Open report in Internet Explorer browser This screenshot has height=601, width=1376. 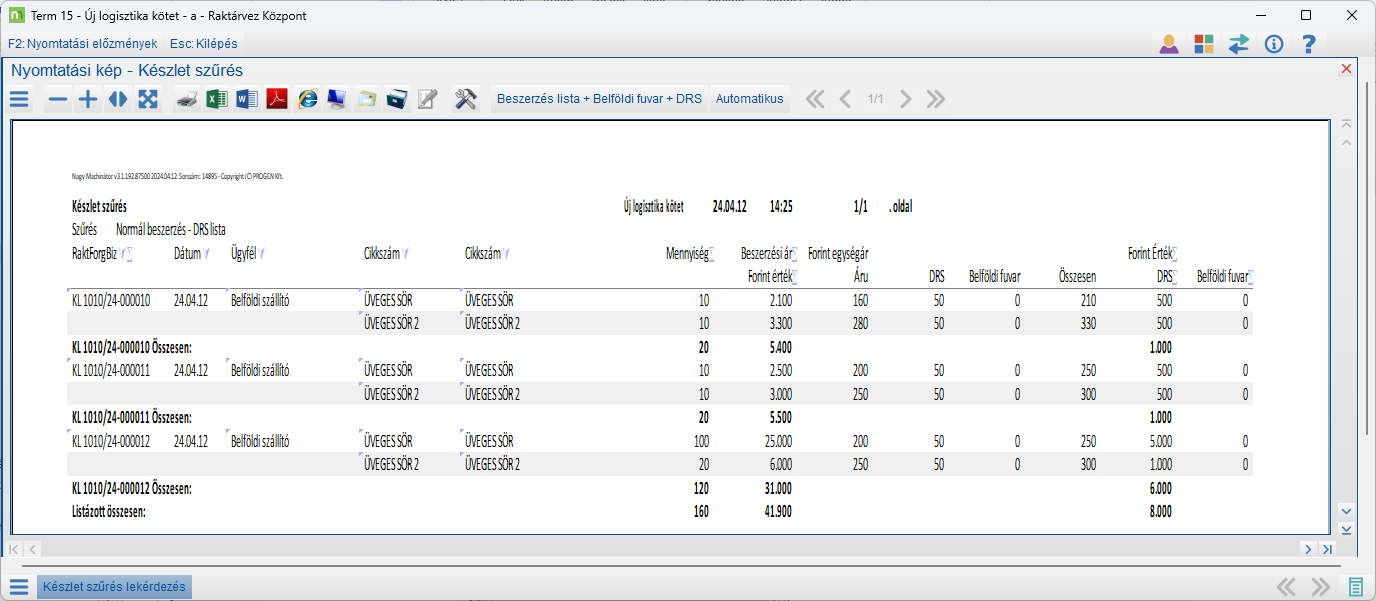(x=307, y=99)
